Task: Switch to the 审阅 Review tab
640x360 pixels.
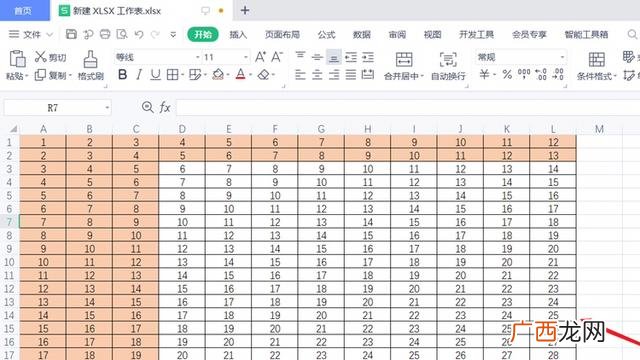Action: 397,35
